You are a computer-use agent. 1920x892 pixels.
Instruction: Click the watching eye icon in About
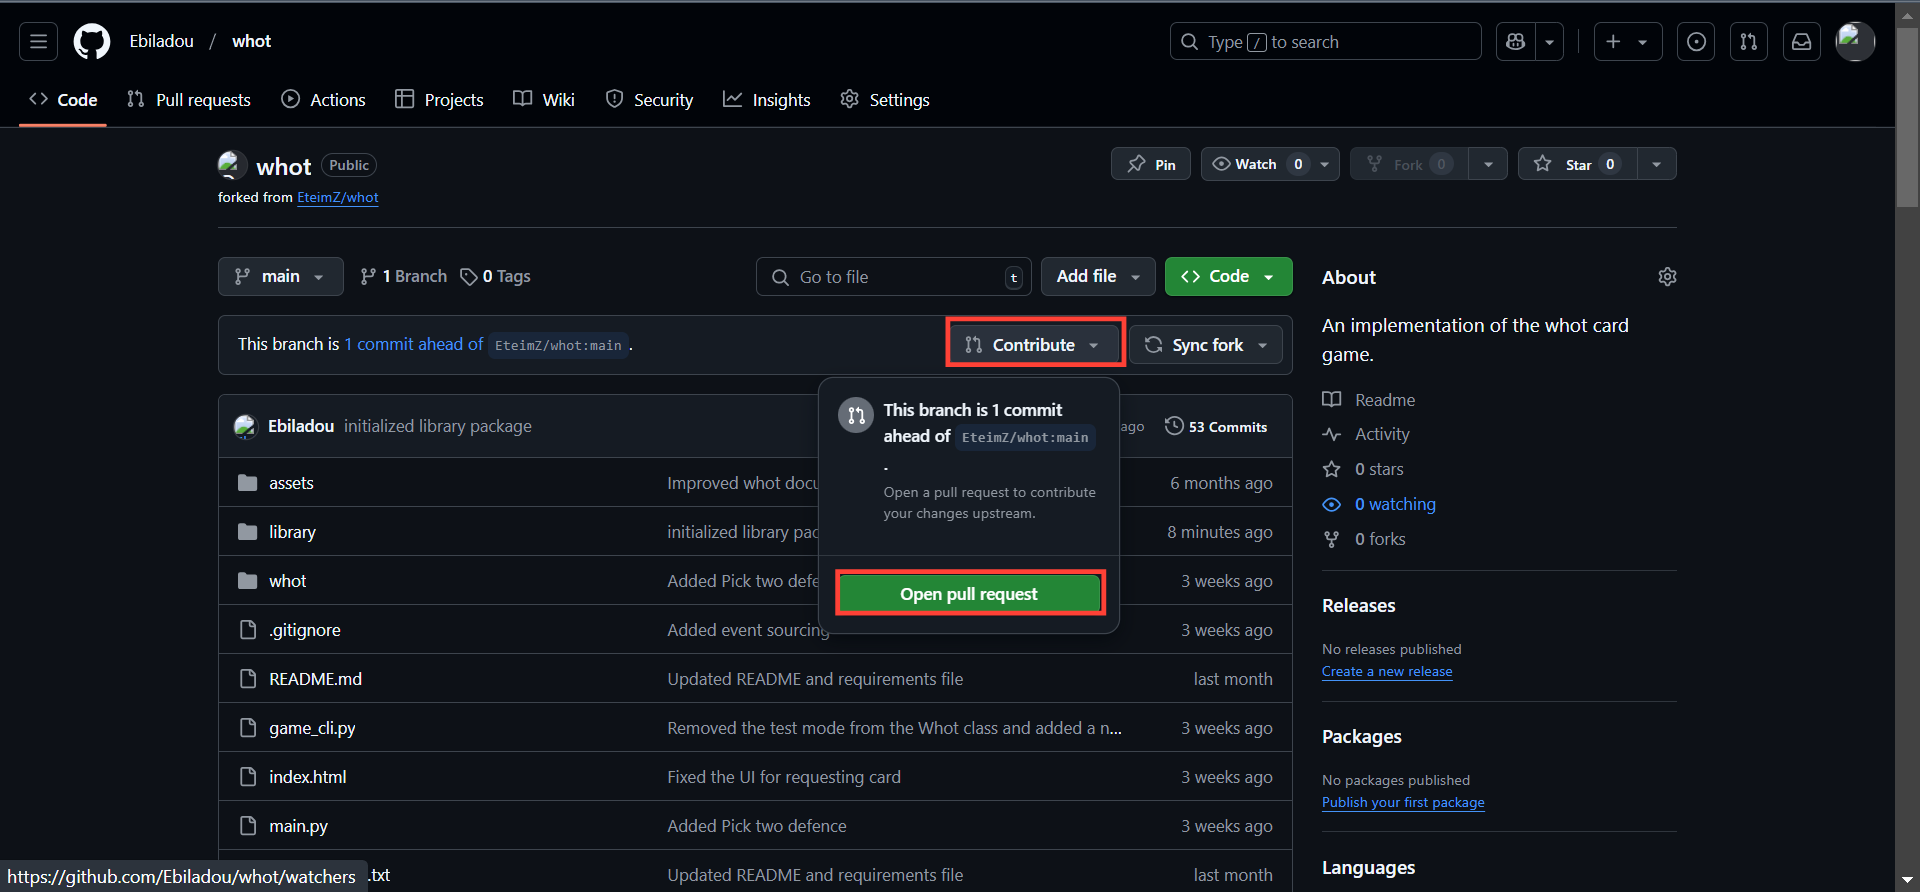pyautogui.click(x=1332, y=505)
